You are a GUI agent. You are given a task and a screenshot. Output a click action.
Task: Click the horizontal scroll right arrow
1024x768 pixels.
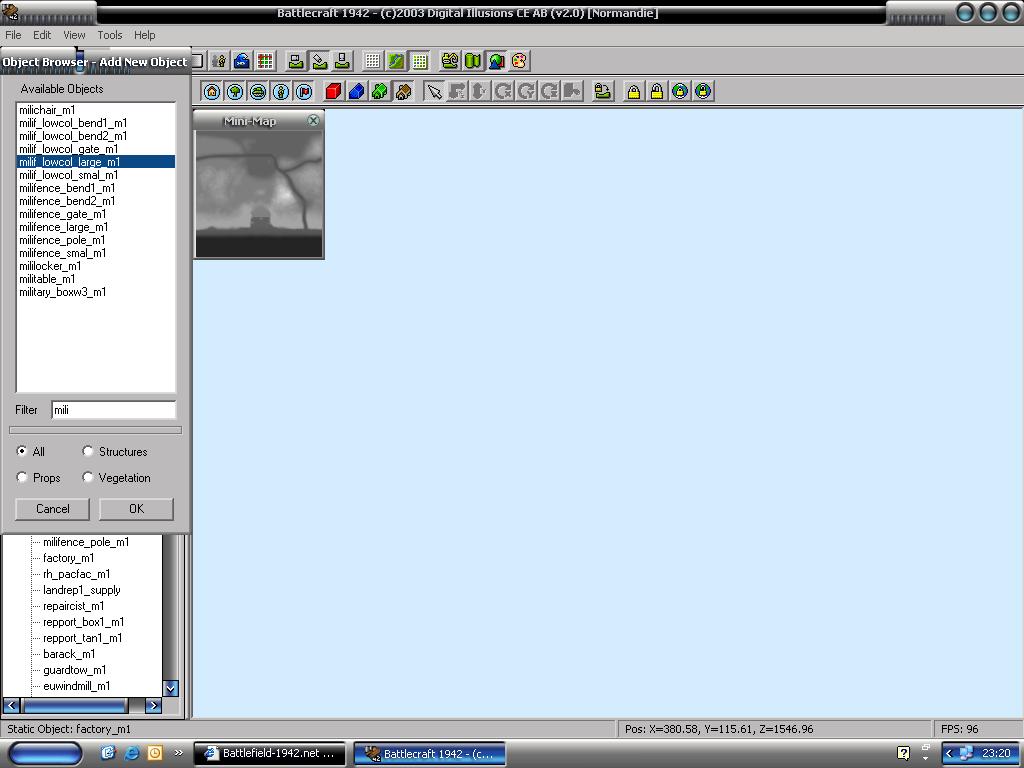(153, 705)
